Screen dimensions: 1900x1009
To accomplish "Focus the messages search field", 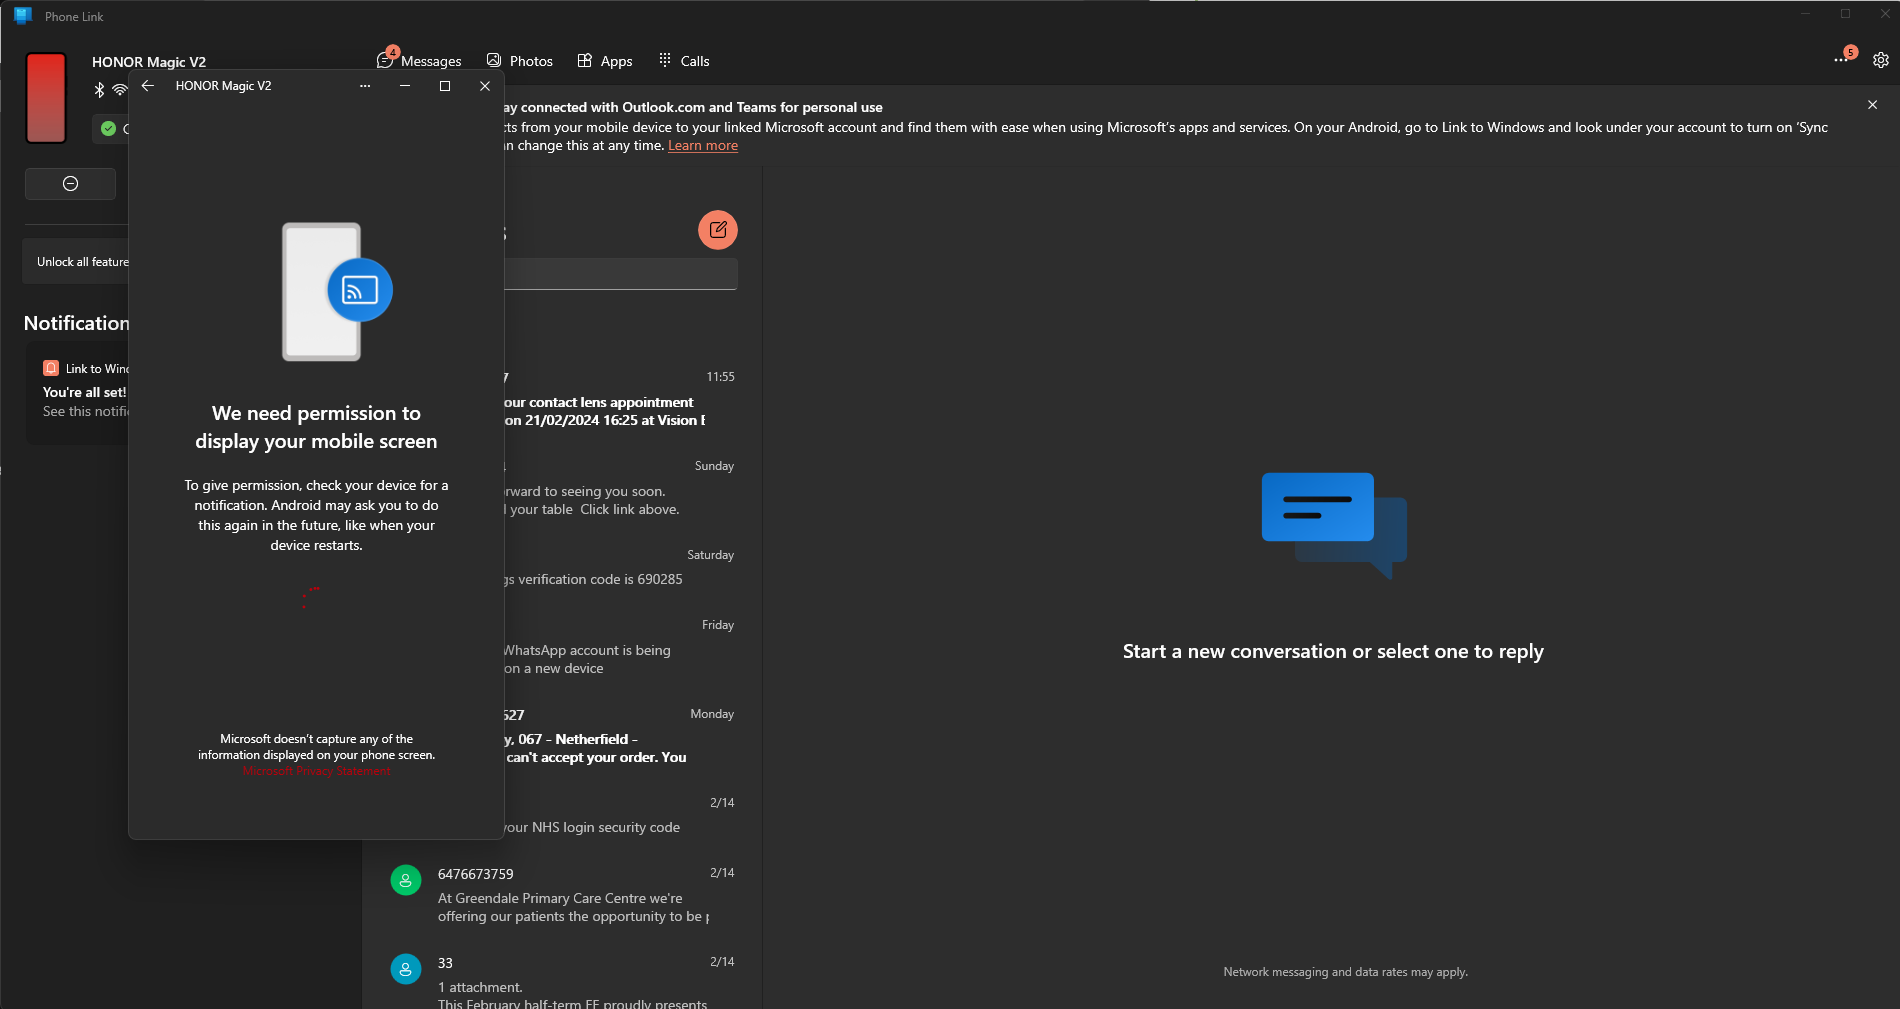I will pyautogui.click(x=620, y=274).
